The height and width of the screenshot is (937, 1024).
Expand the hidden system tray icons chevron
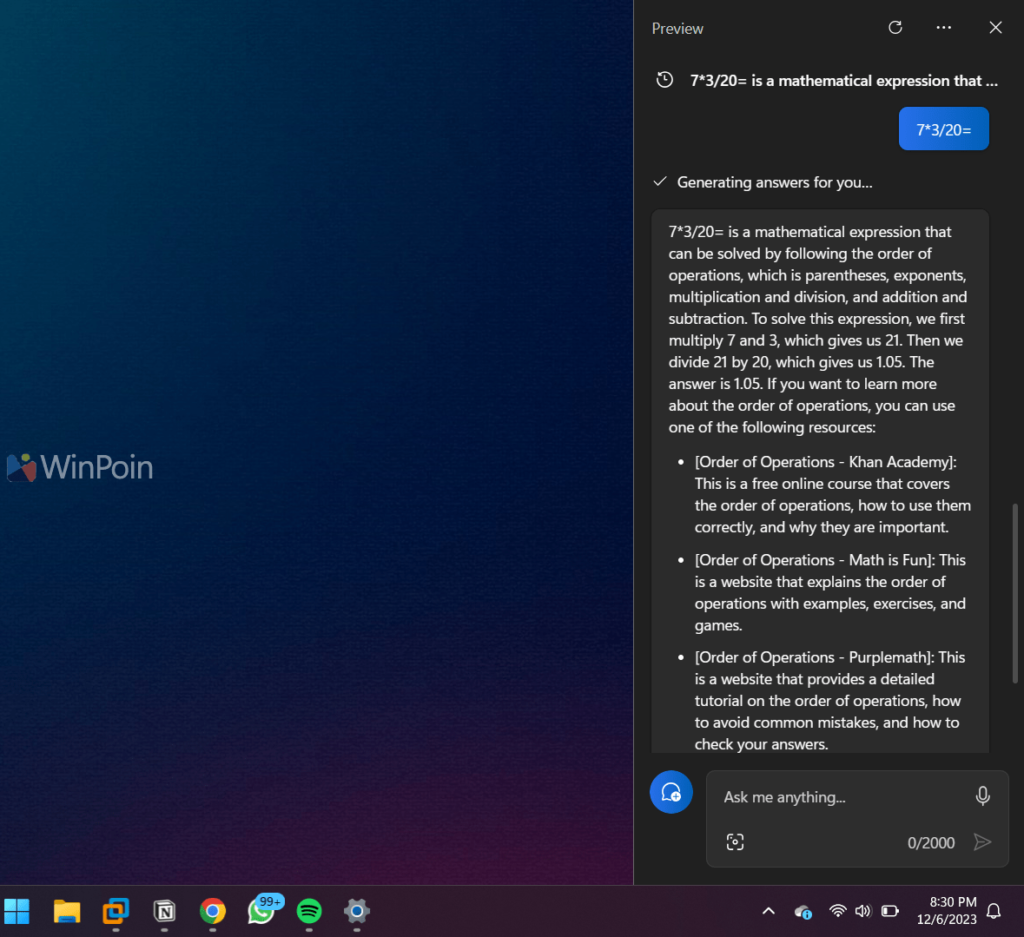(768, 911)
